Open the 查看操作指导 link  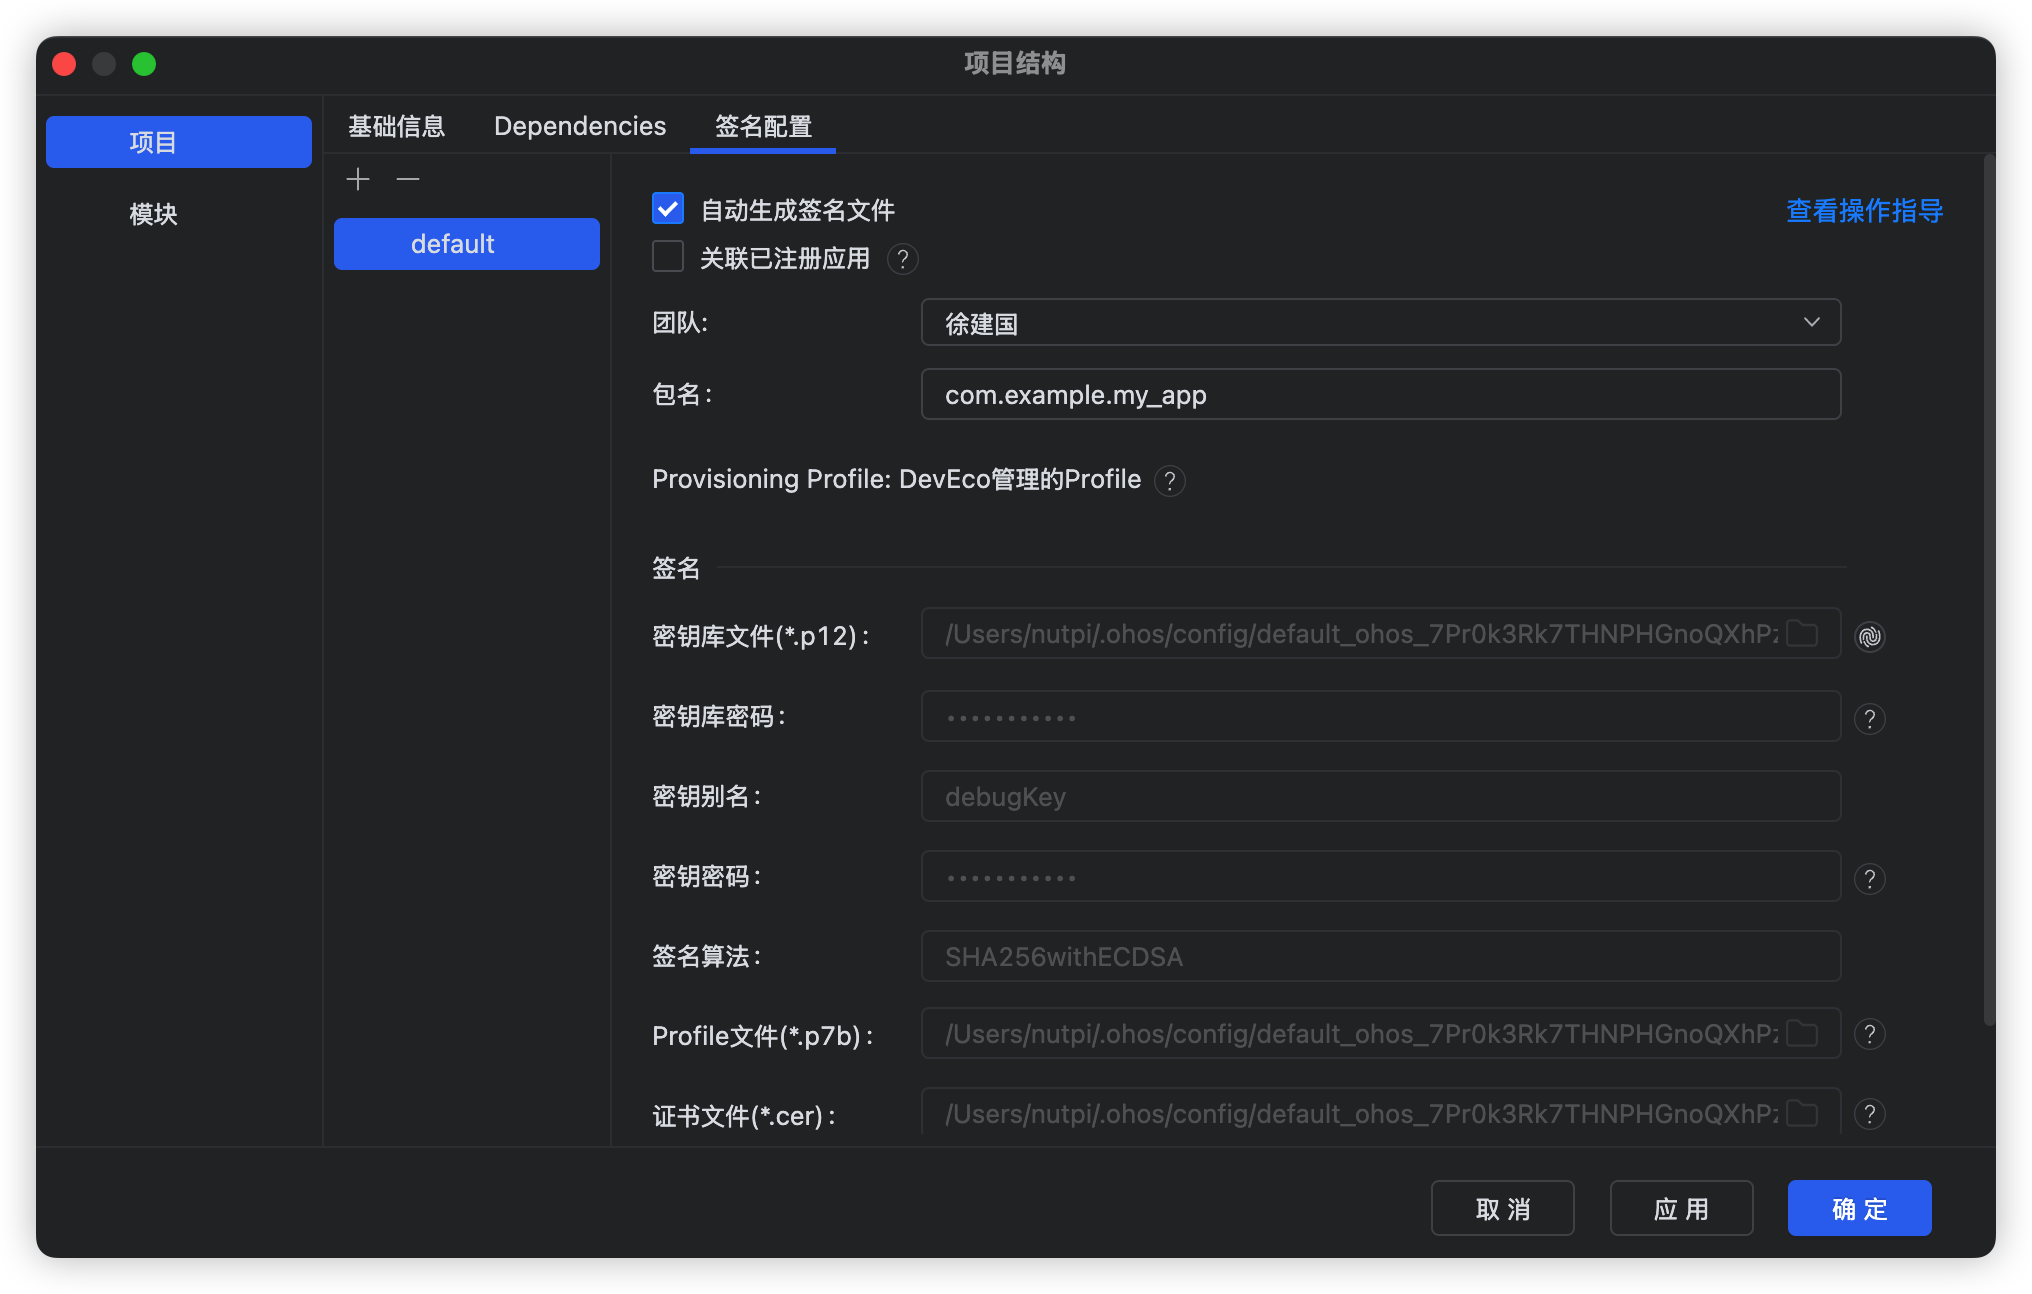[x=1862, y=210]
